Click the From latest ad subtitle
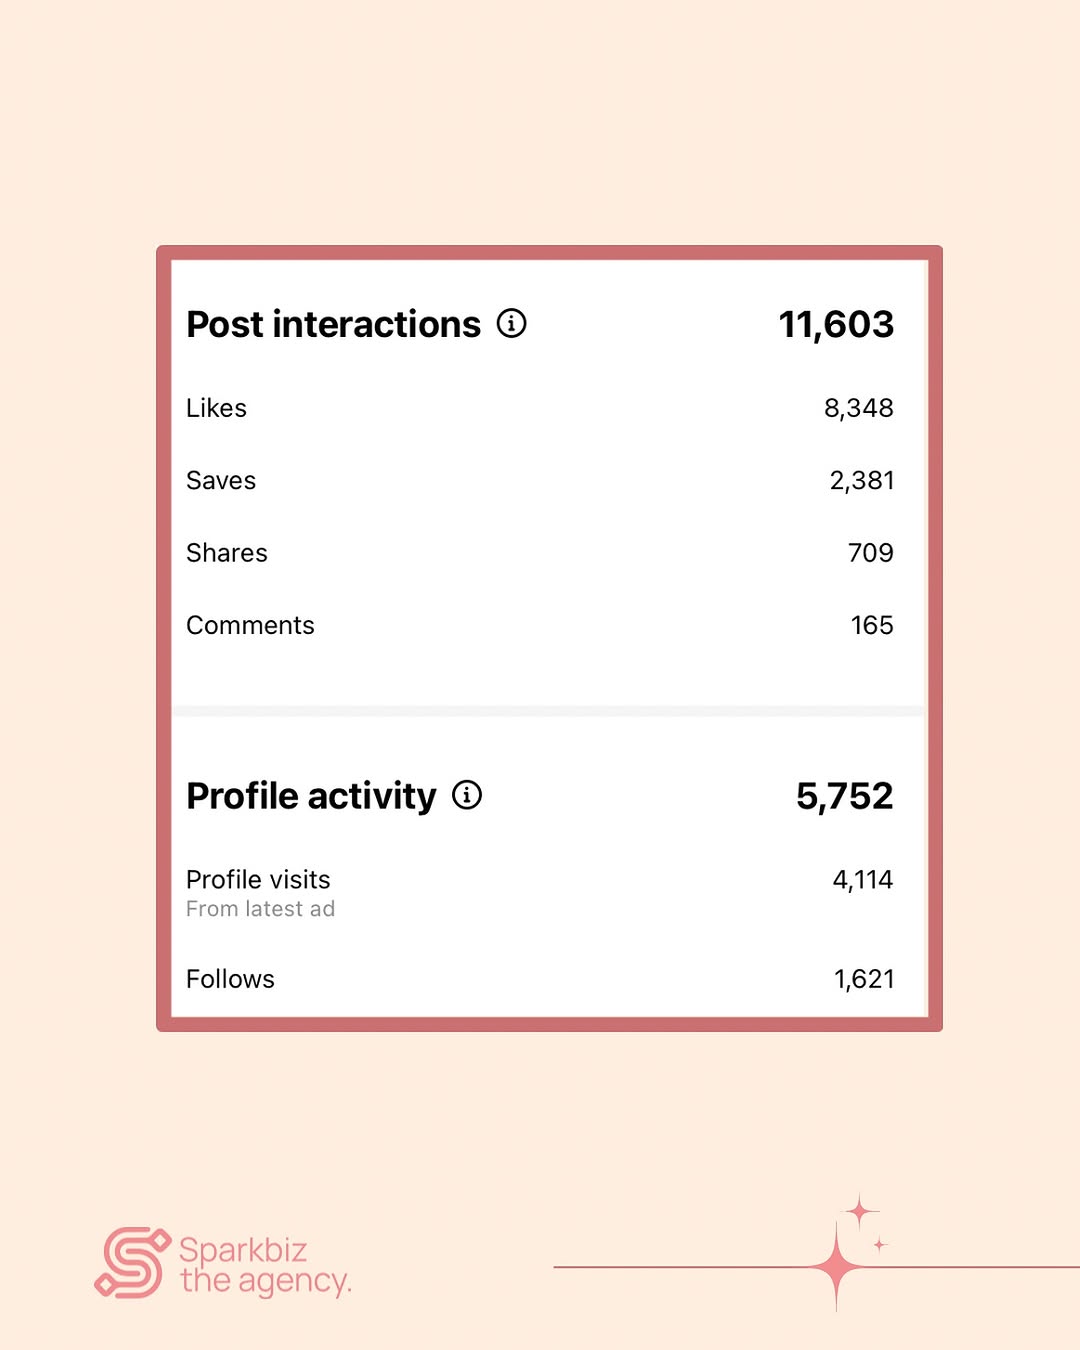 [x=260, y=909]
